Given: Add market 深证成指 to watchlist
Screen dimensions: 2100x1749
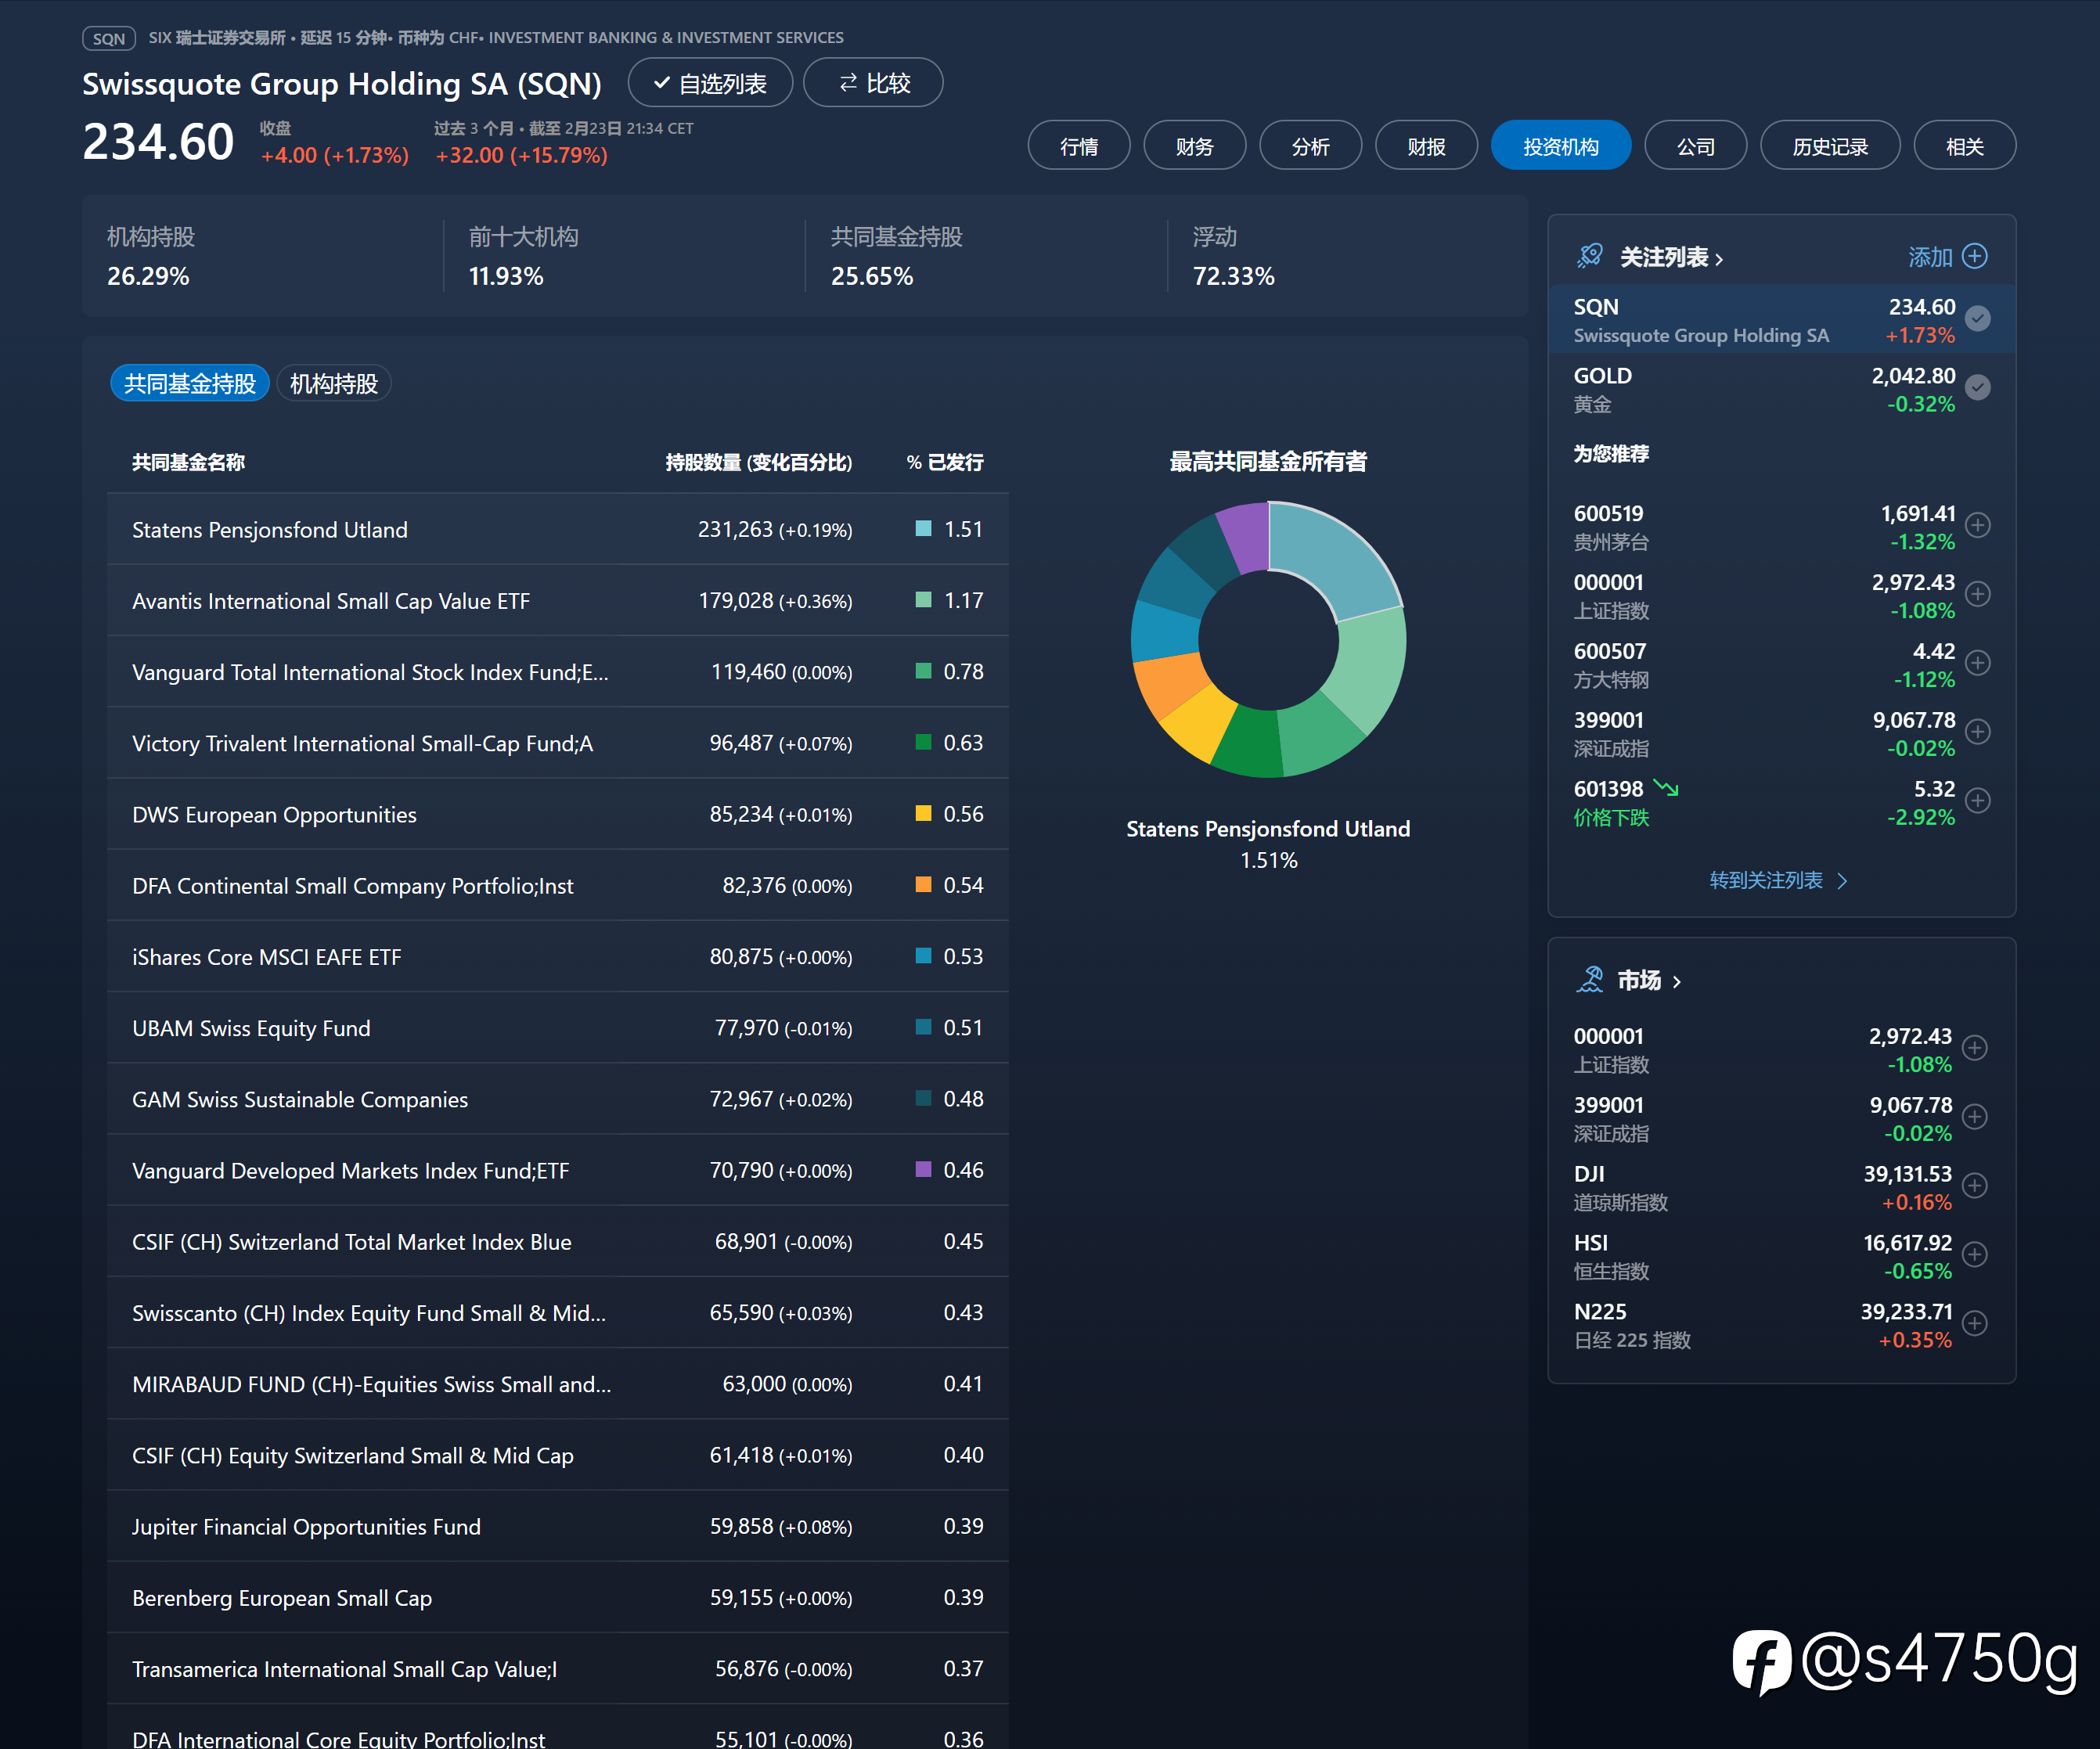Looking at the screenshot, I should [x=1974, y=1117].
